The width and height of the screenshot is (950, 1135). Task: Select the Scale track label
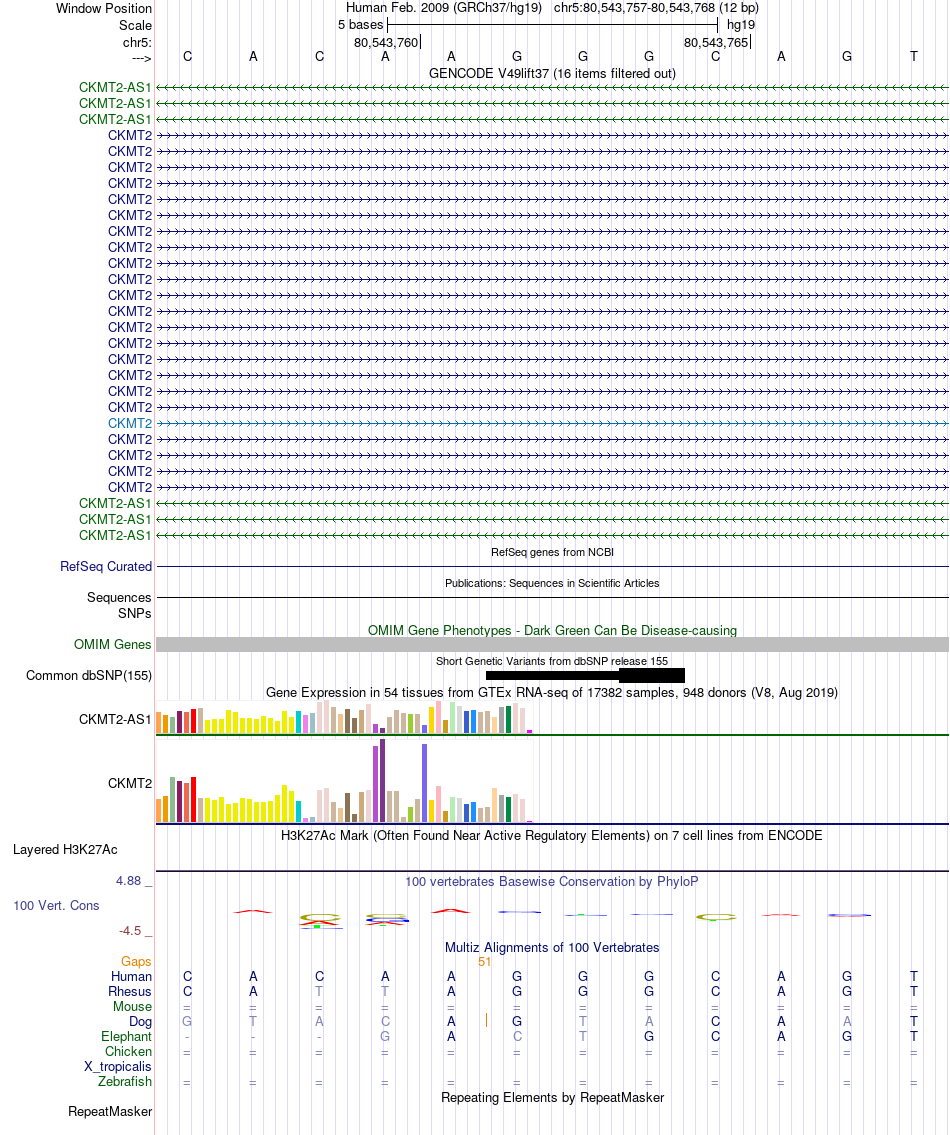(x=135, y=25)
